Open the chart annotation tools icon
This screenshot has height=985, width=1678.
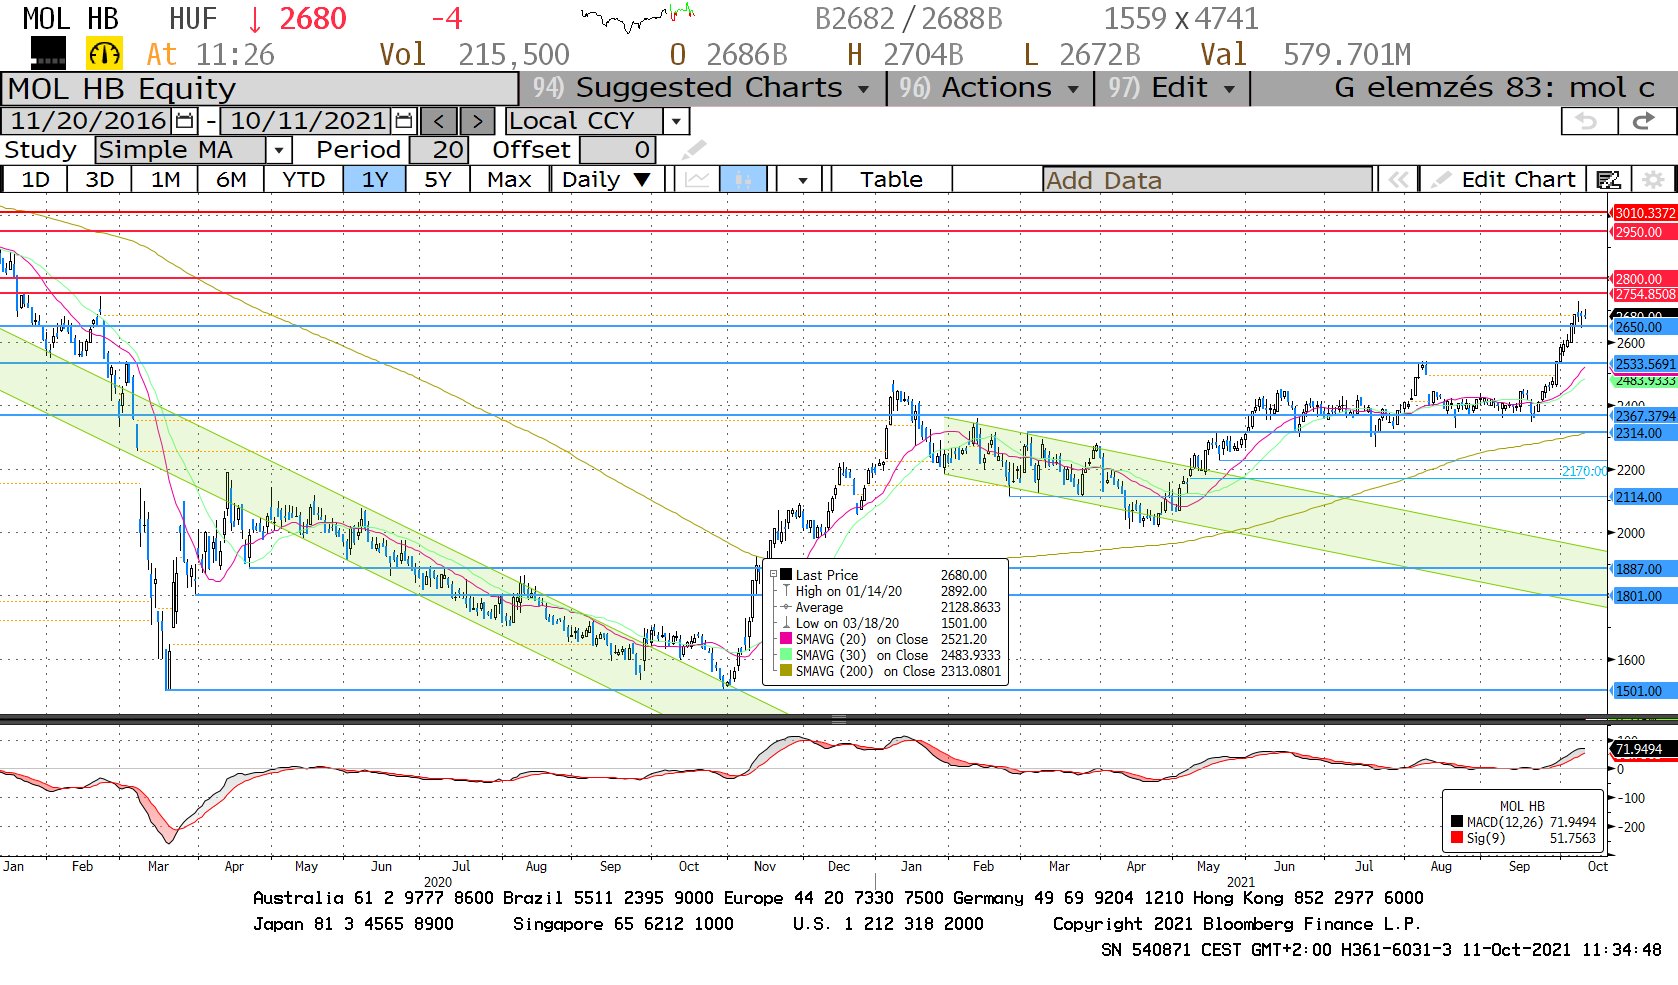pos(1609,180)
